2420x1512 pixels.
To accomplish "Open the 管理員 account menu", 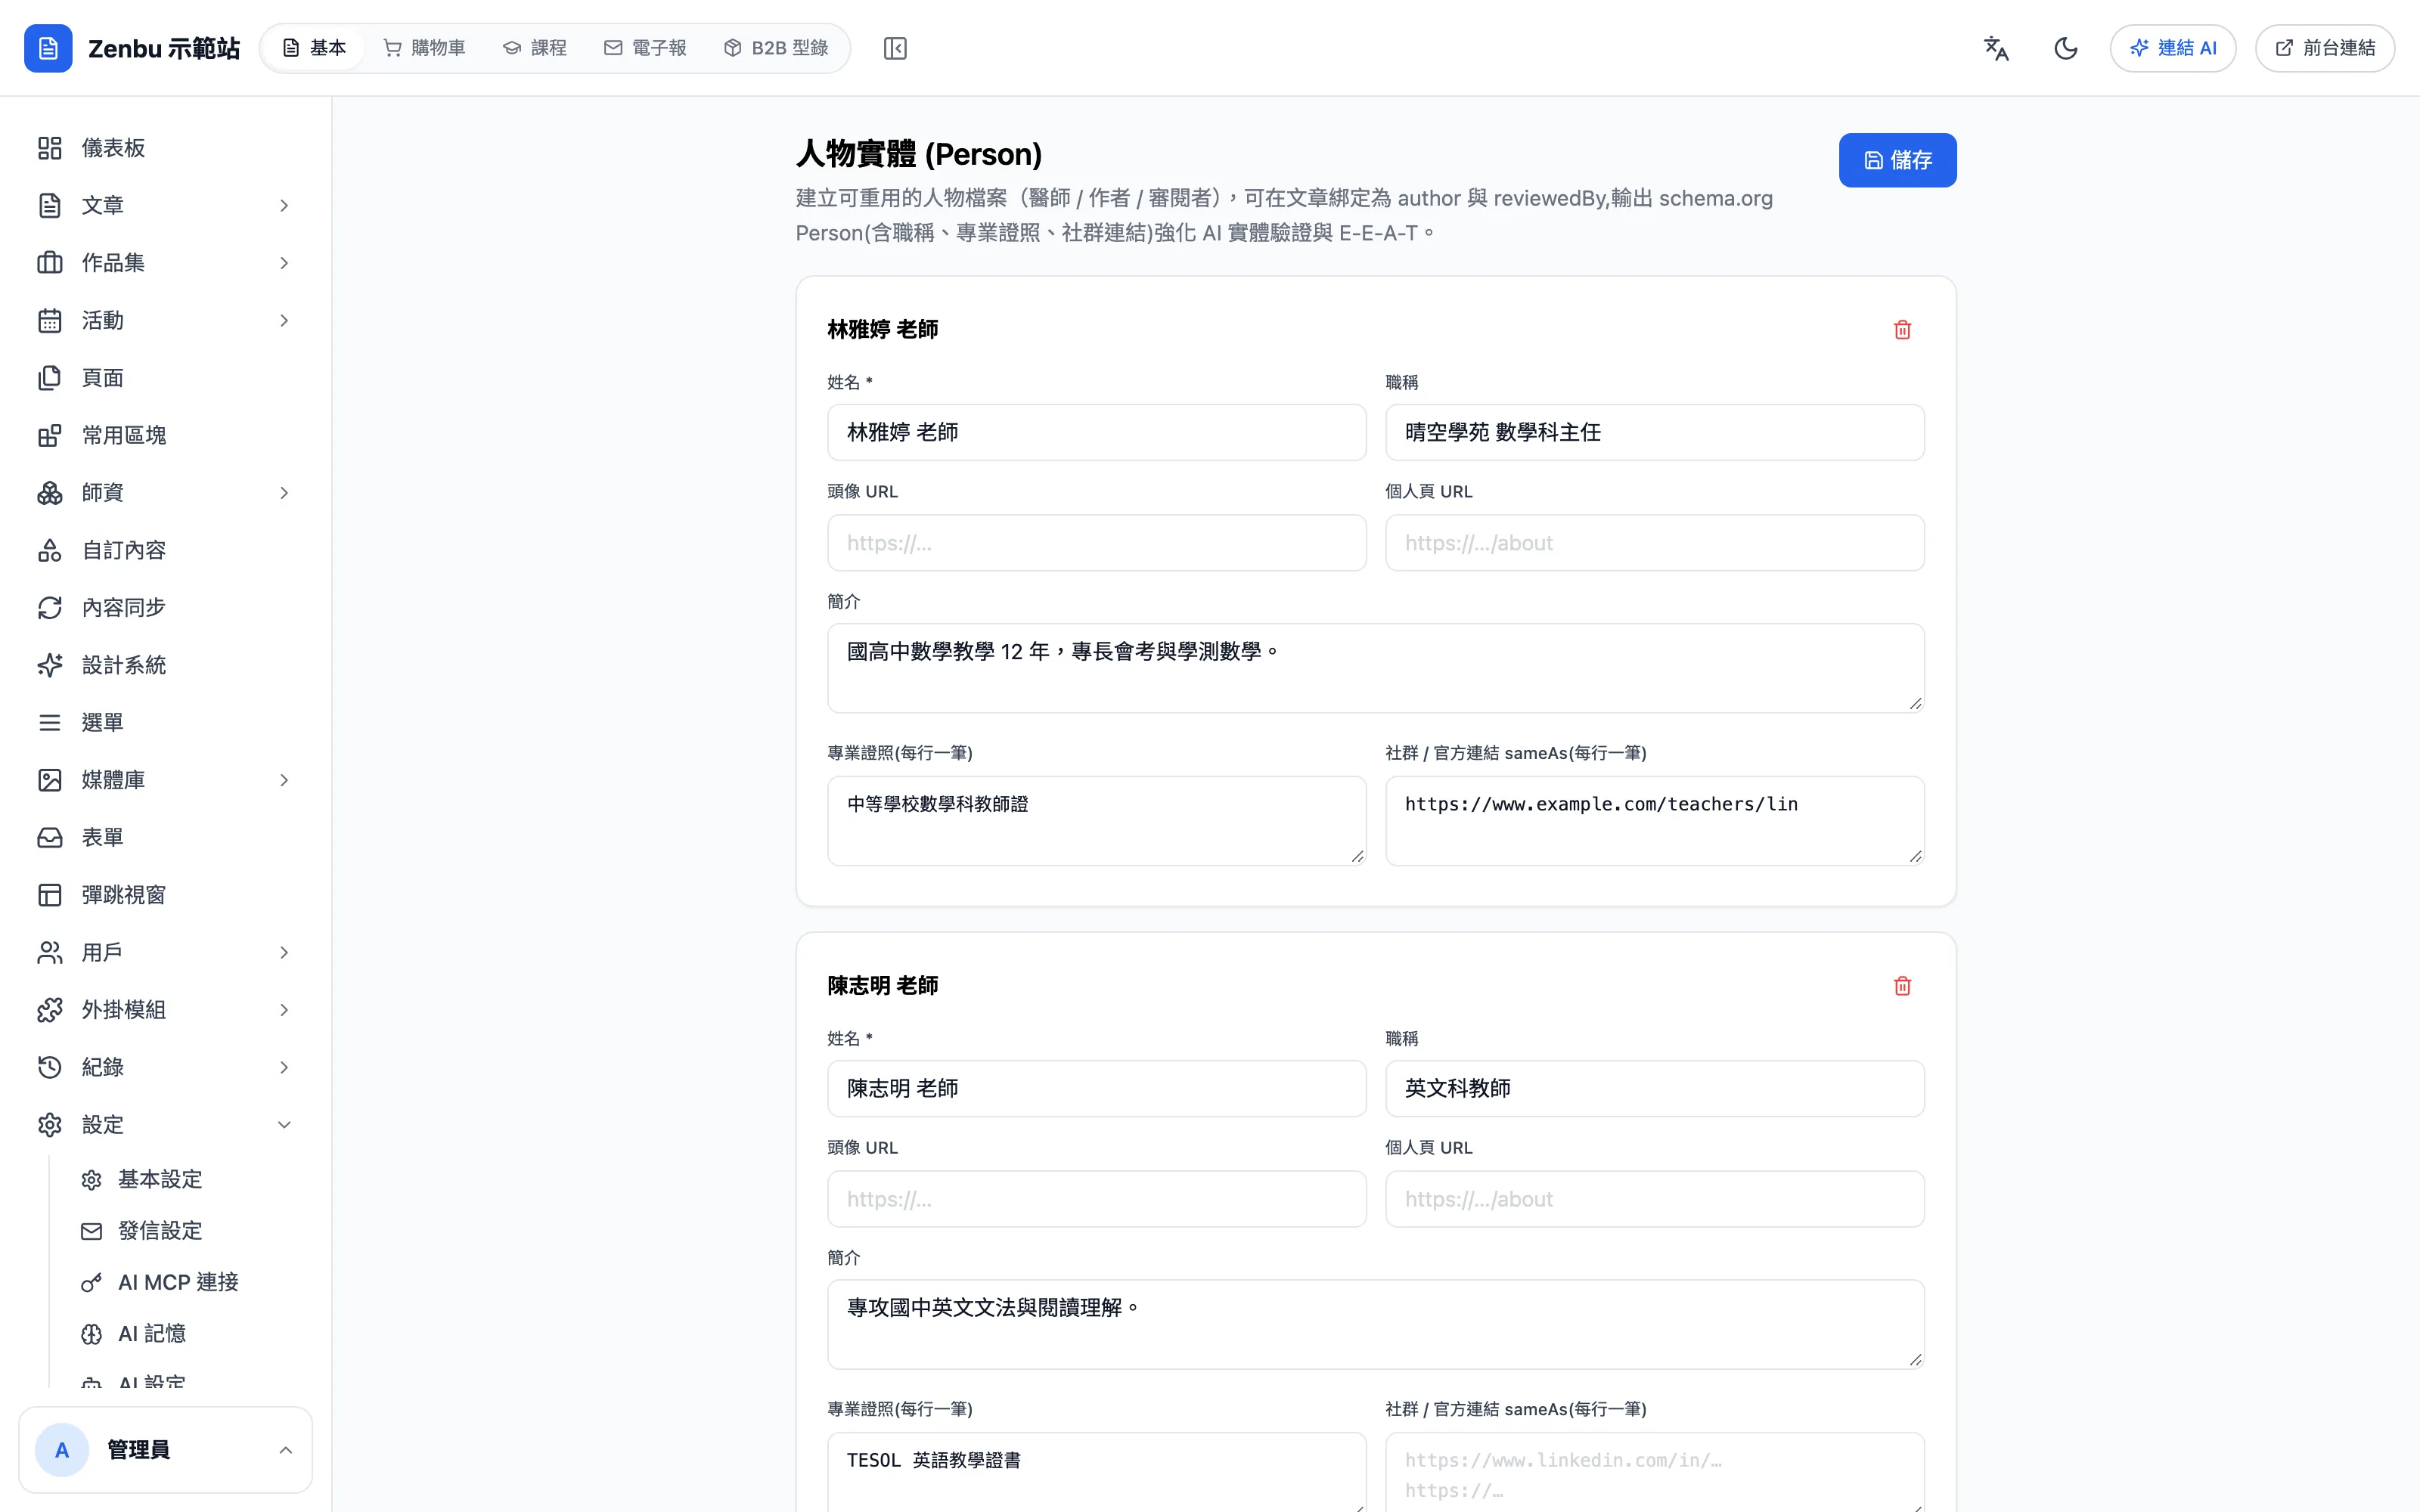I will pyautogui.click(x=166, y=1450).
